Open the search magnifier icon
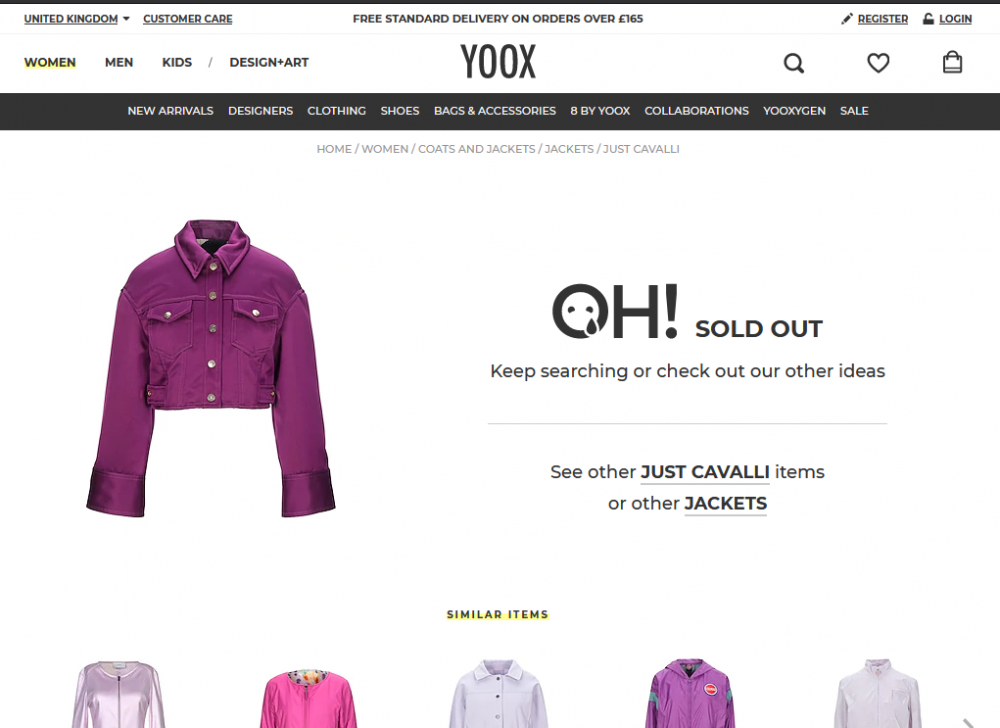 (793, 63)
